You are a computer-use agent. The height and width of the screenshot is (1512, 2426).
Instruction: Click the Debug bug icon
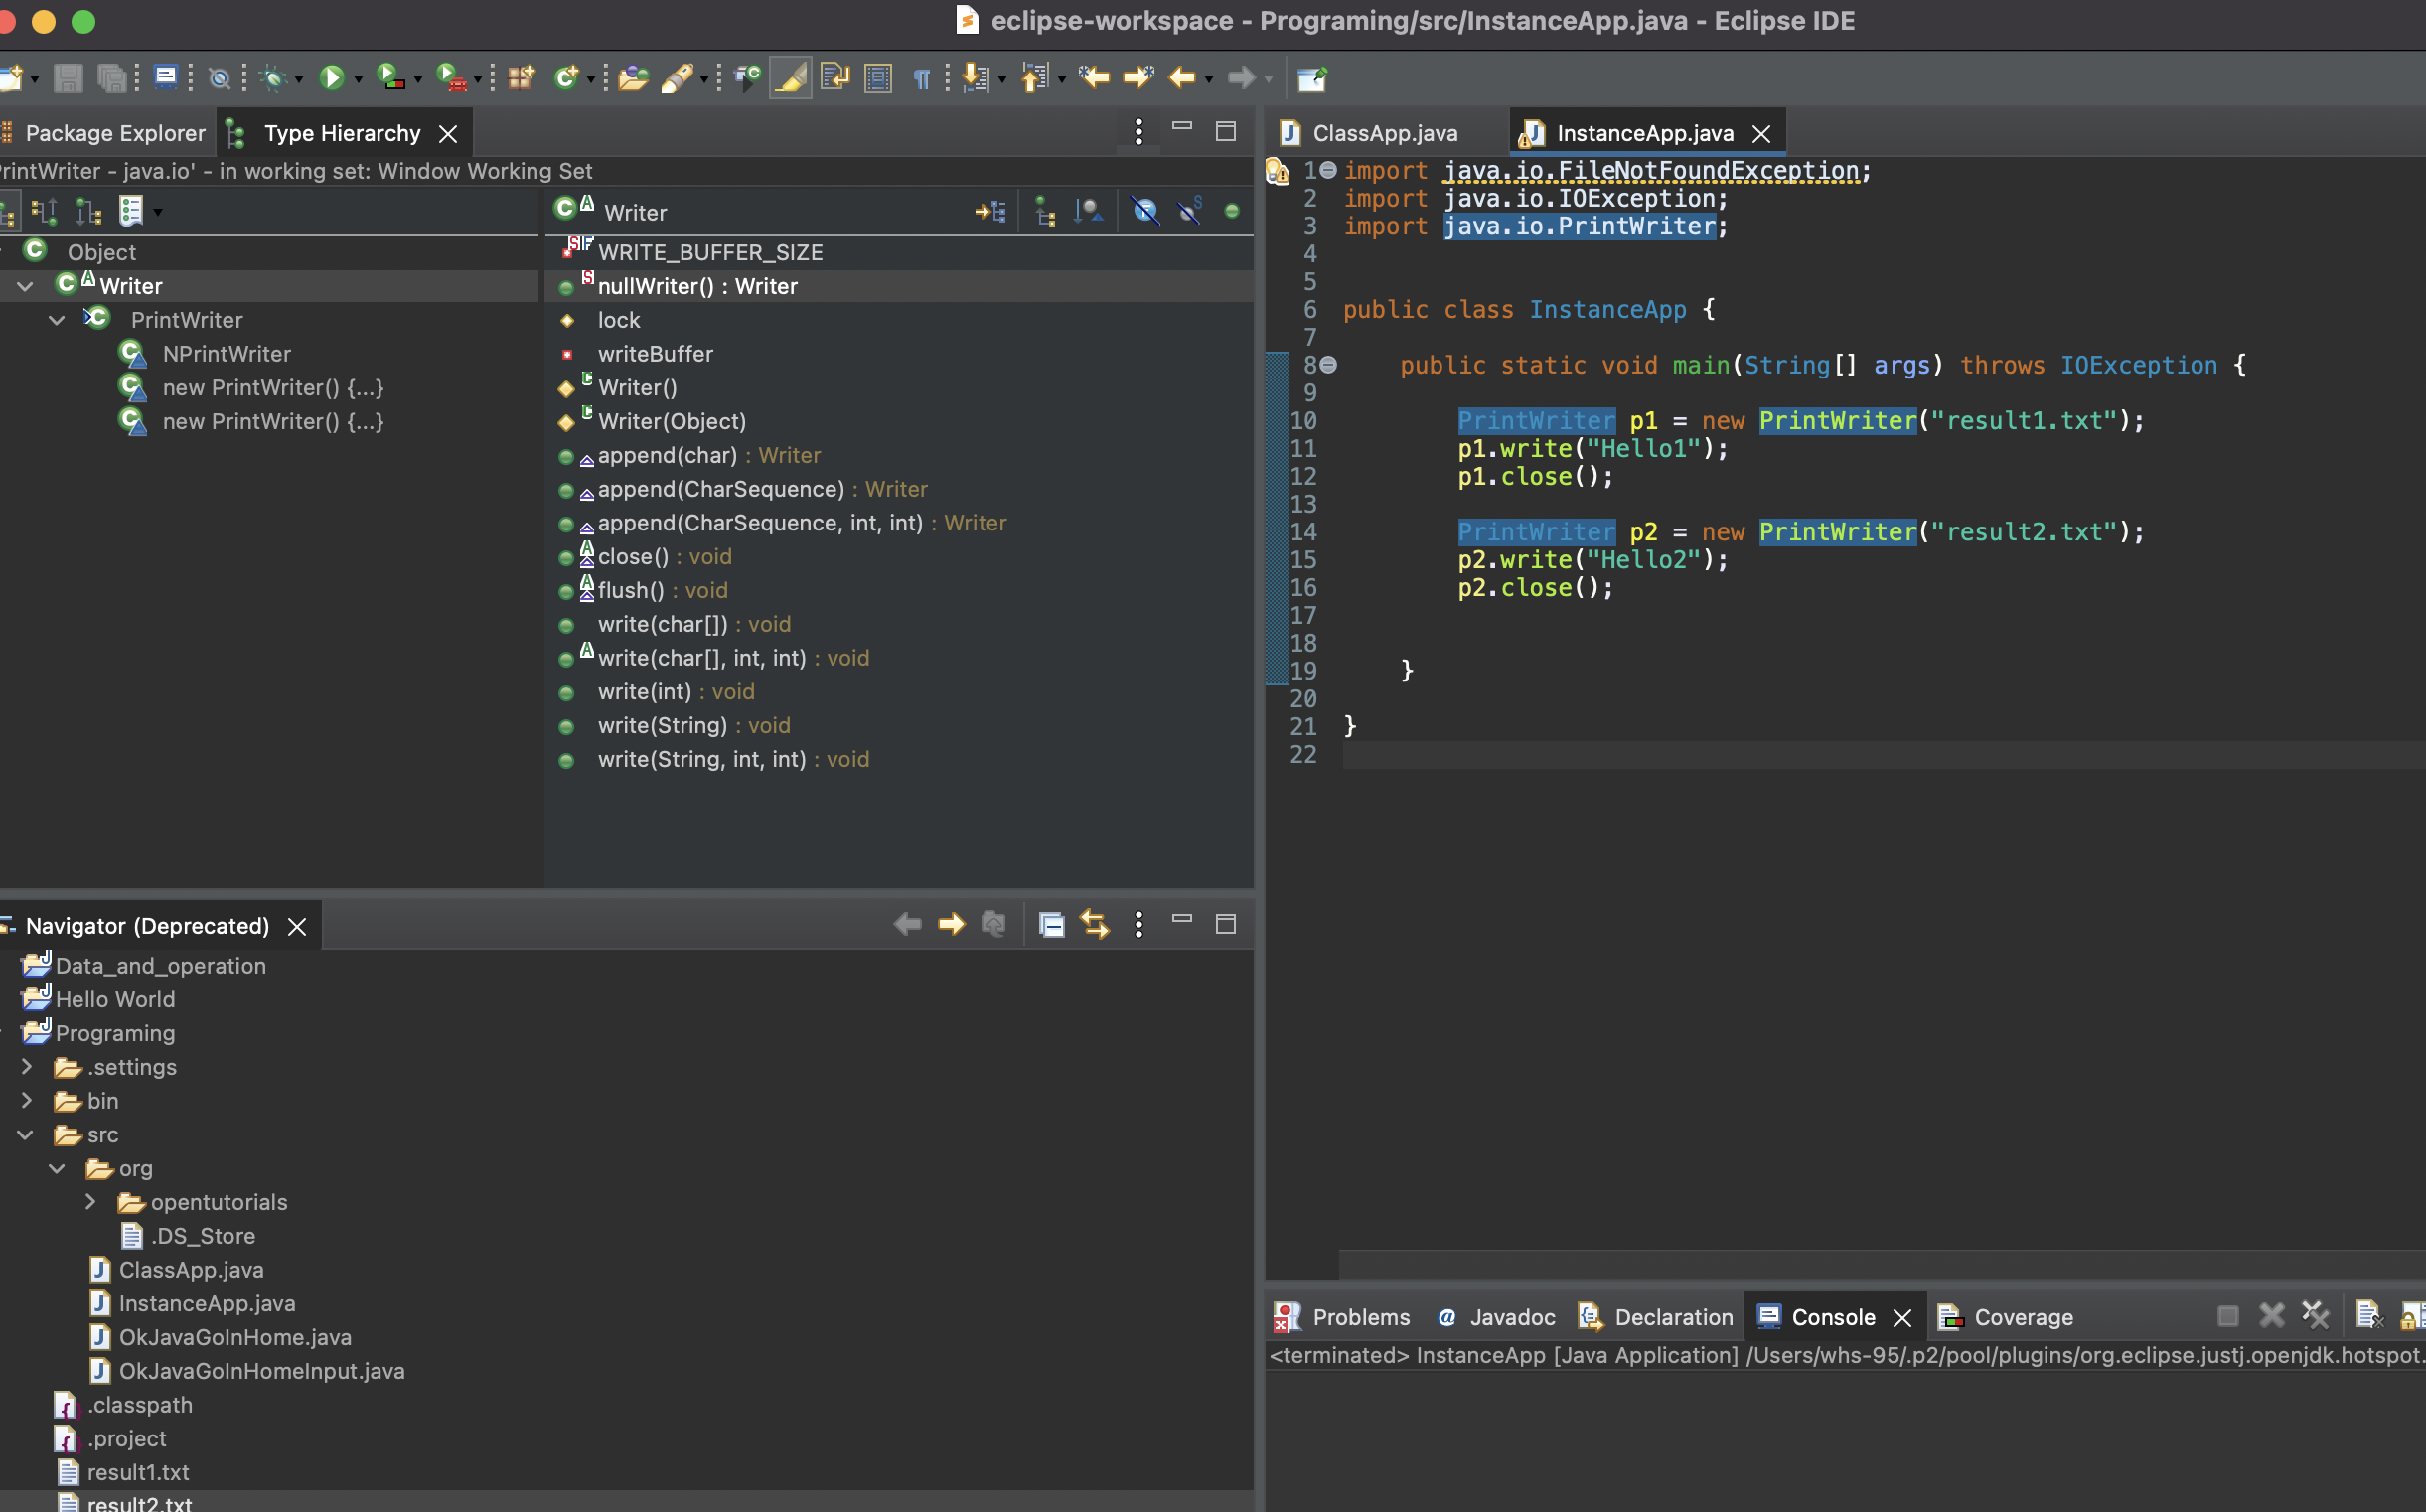tap(273, 77)
